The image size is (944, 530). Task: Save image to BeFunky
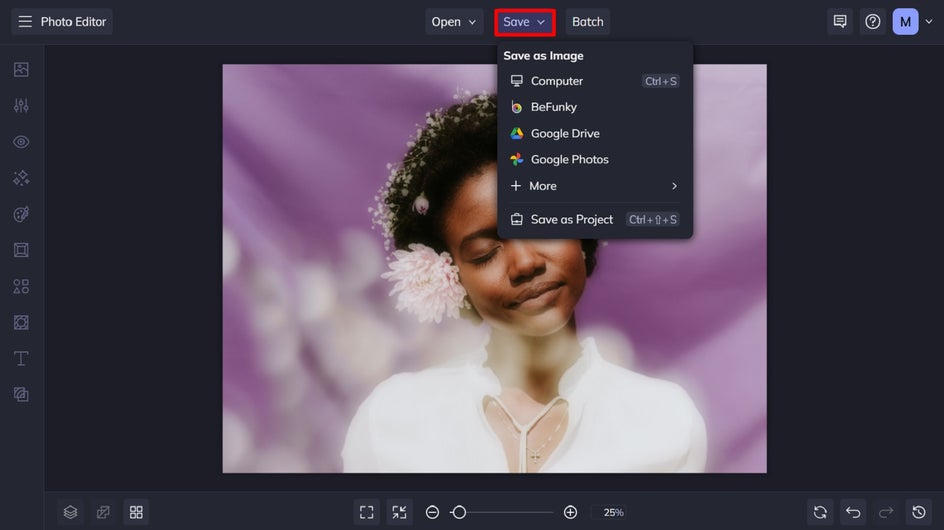[x=594, y=107]
